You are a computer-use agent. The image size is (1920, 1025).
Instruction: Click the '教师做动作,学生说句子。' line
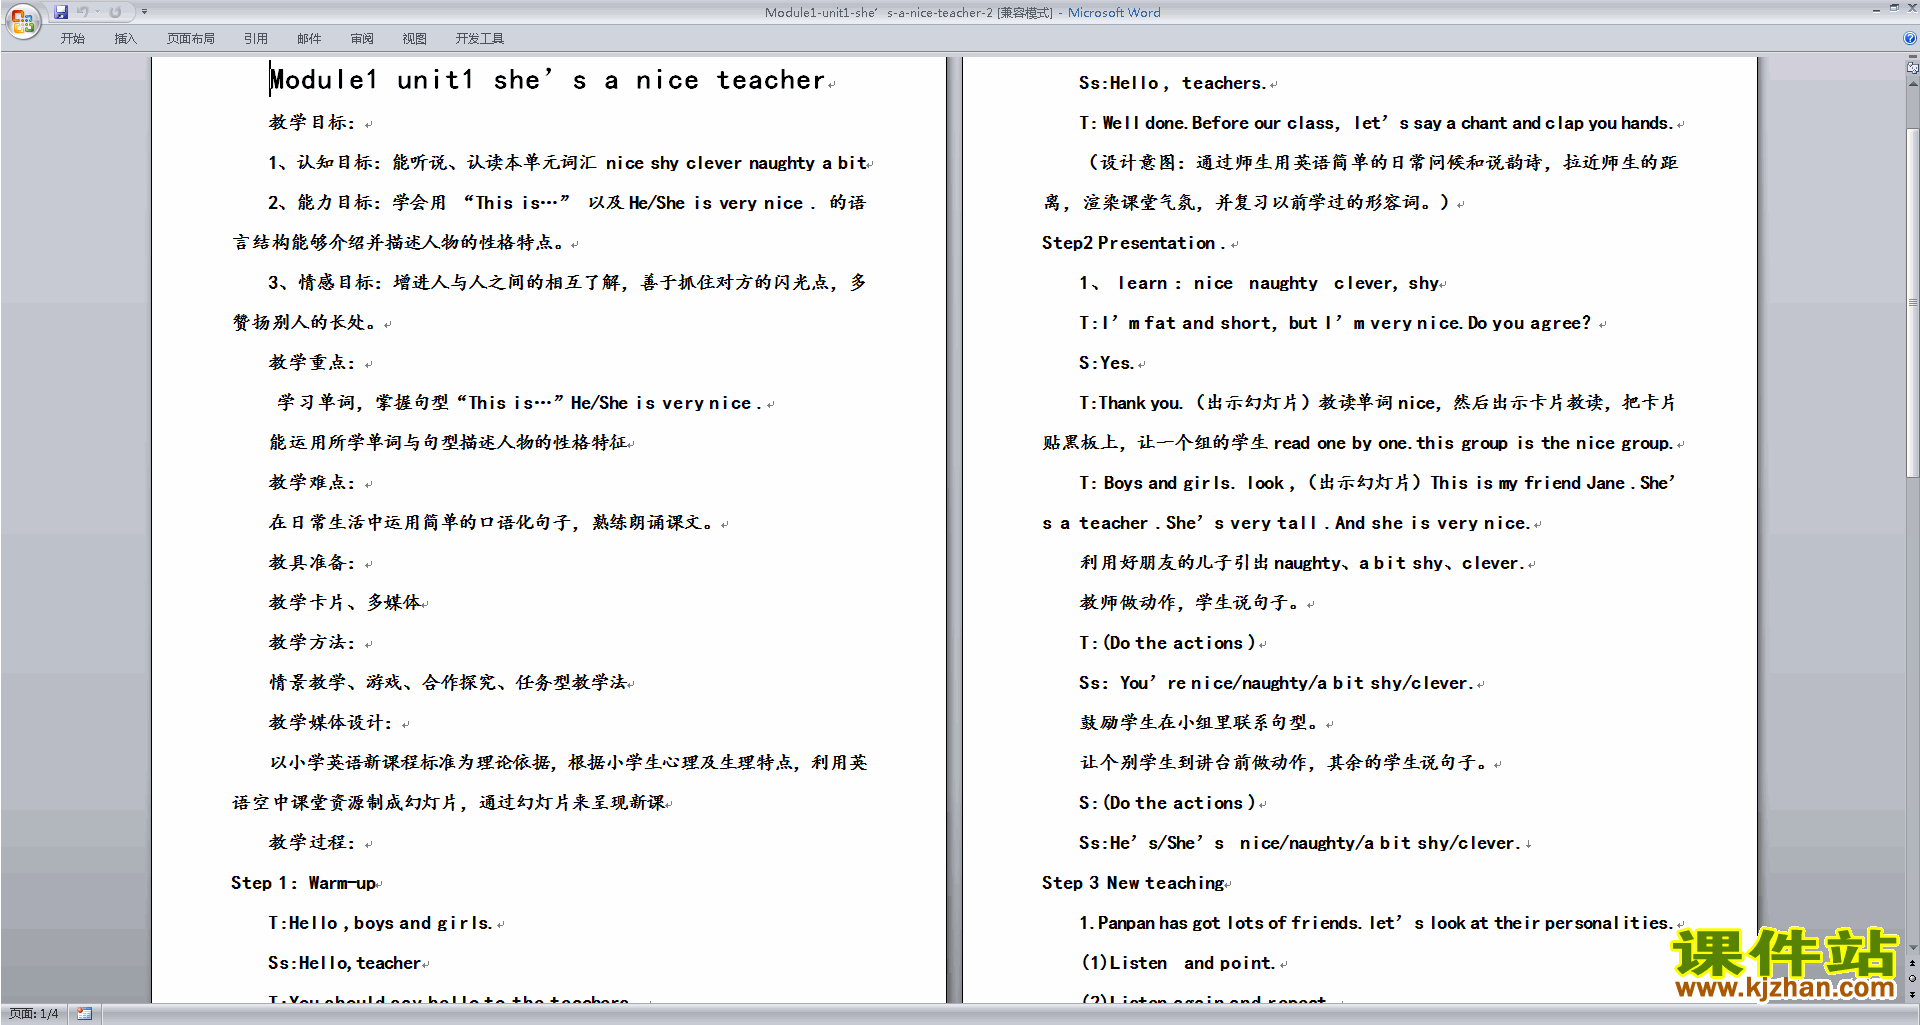coord(1192,602)
